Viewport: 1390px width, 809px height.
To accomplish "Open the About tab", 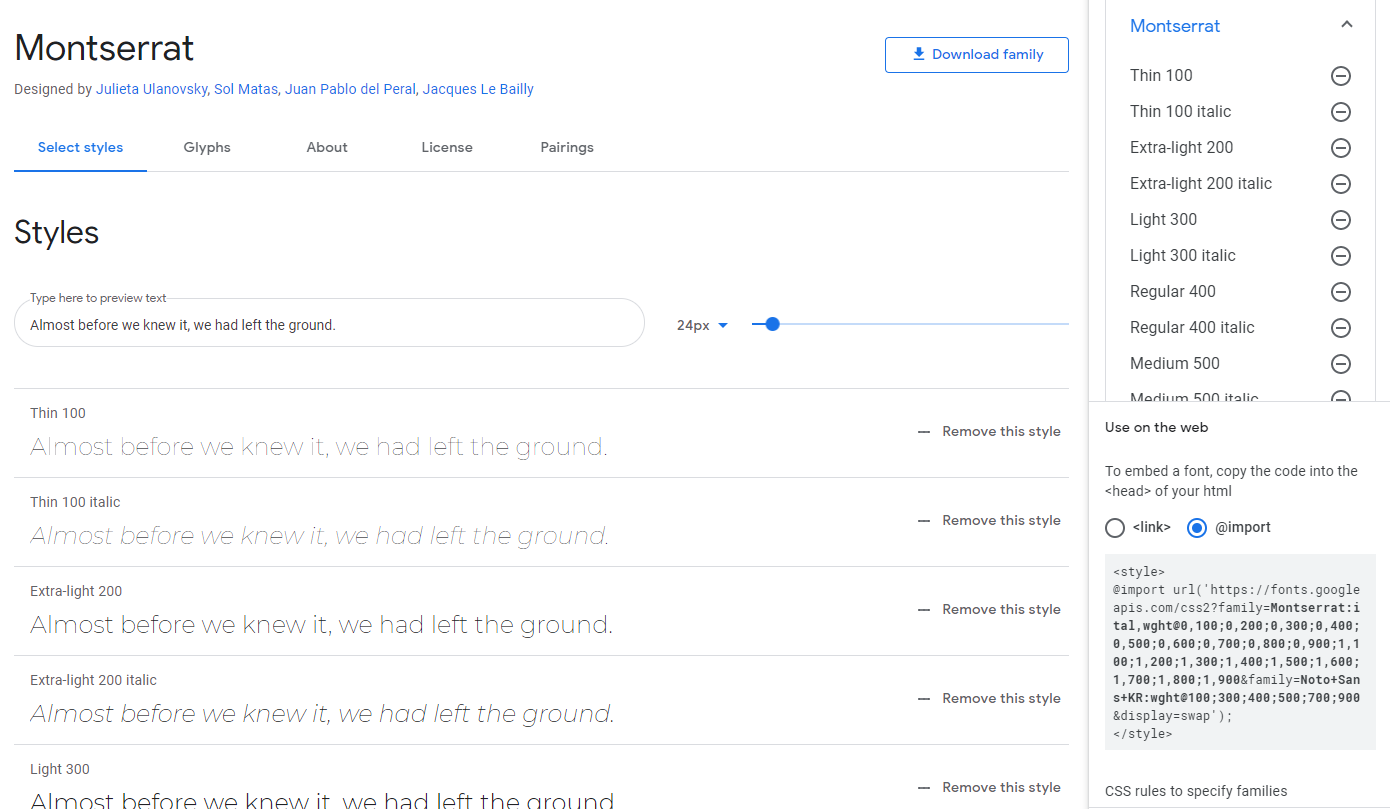I will point(327,147).
